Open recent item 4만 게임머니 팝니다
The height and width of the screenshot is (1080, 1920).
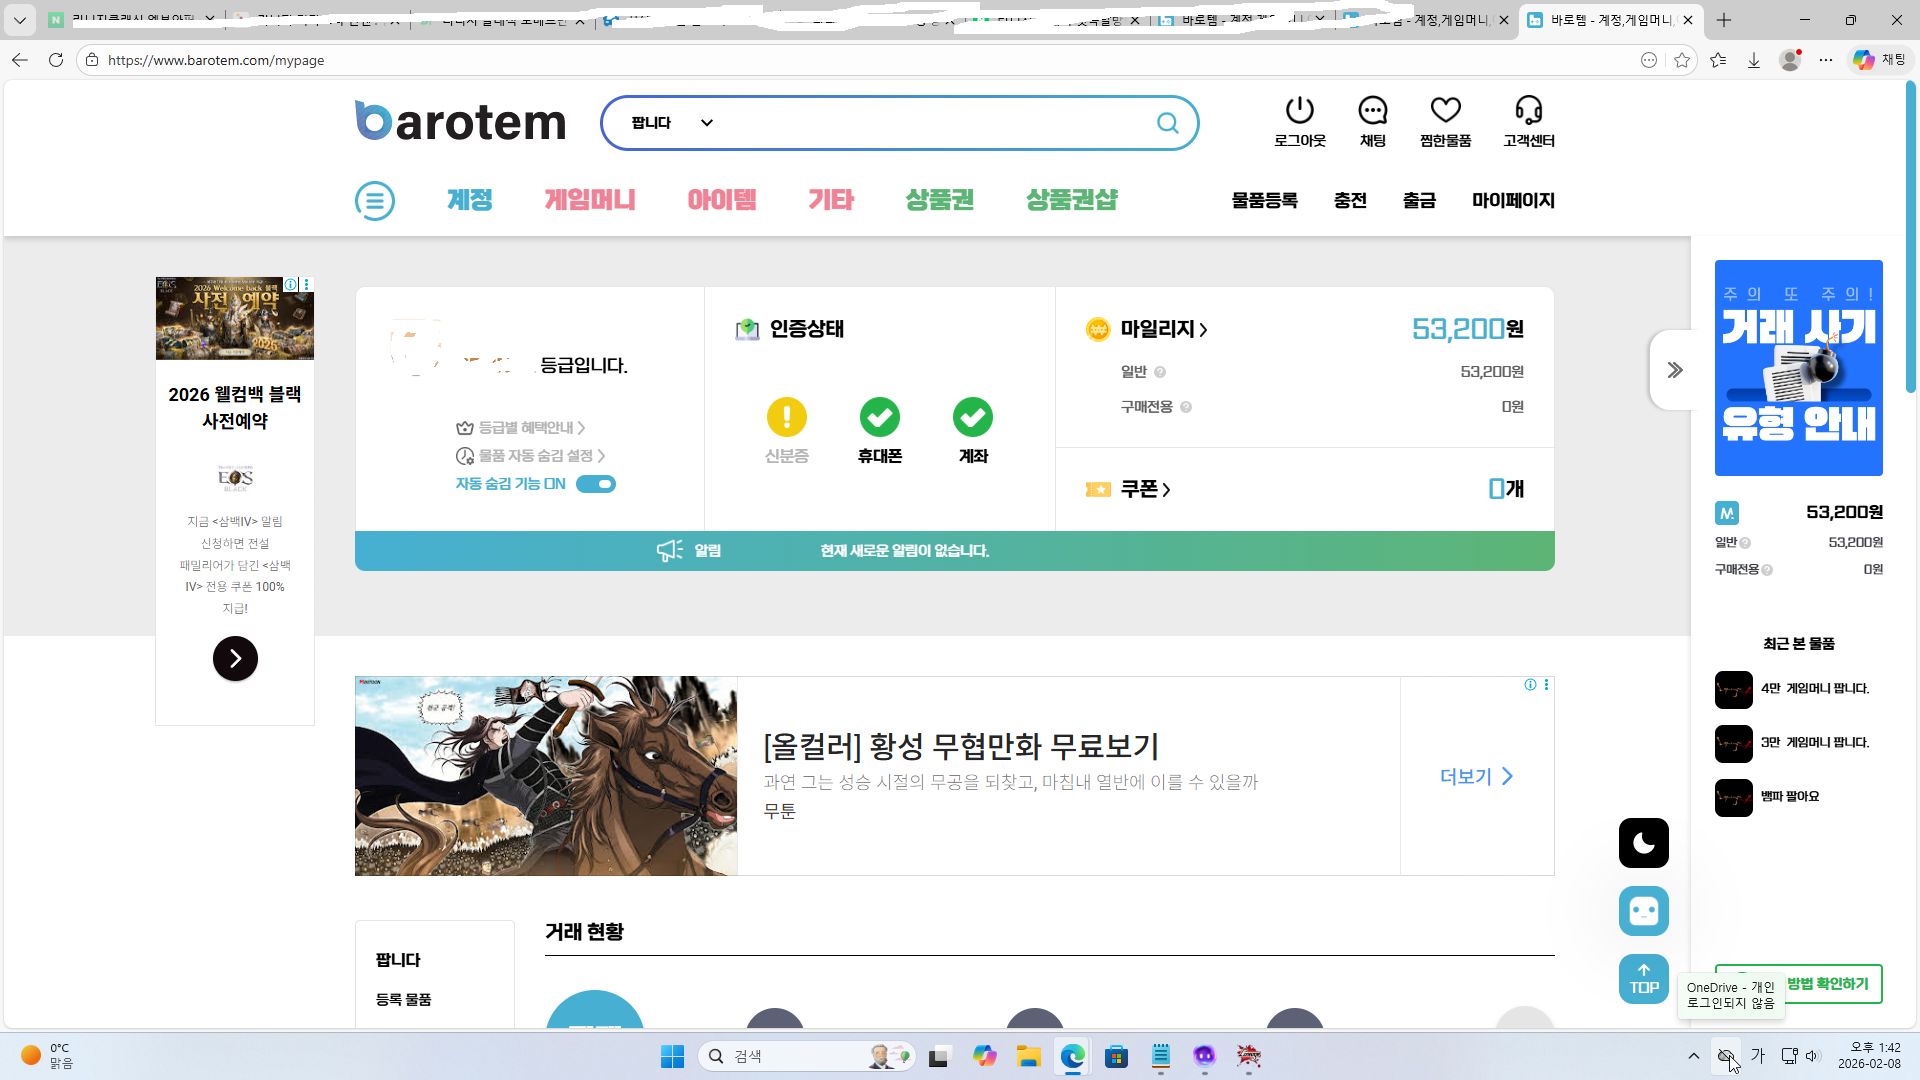point(1799,689)
